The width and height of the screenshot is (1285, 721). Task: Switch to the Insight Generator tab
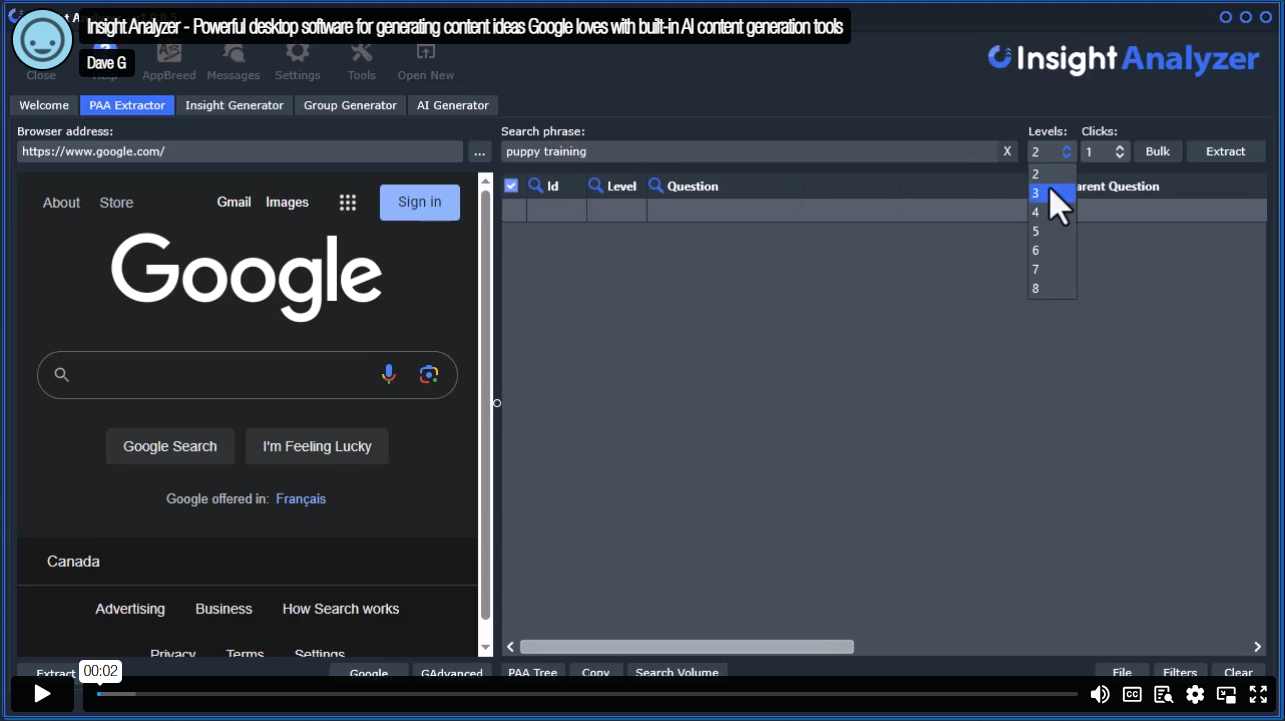coord(234,105)
